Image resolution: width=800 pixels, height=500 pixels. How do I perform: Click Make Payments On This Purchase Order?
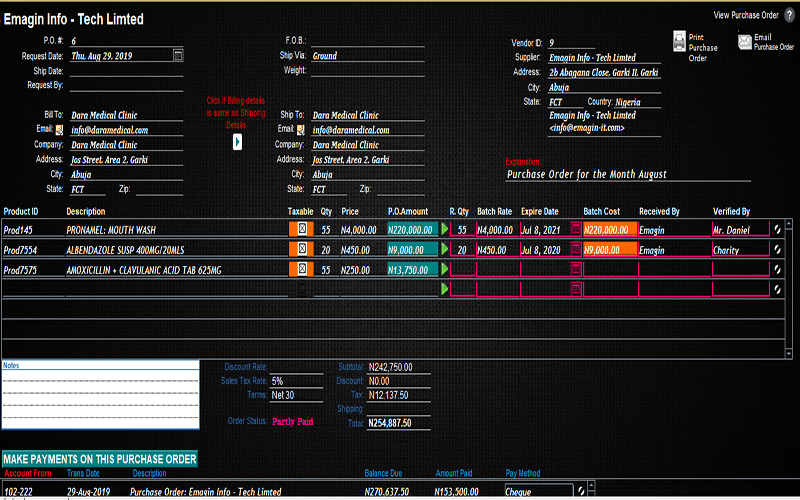click(99, 458)
